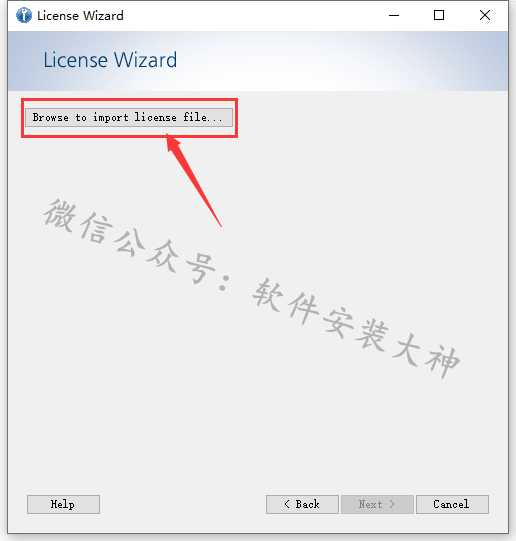Click the grayed-out Next button
The width and height of the screenshot is (516, 541).
tap(377, 504)
